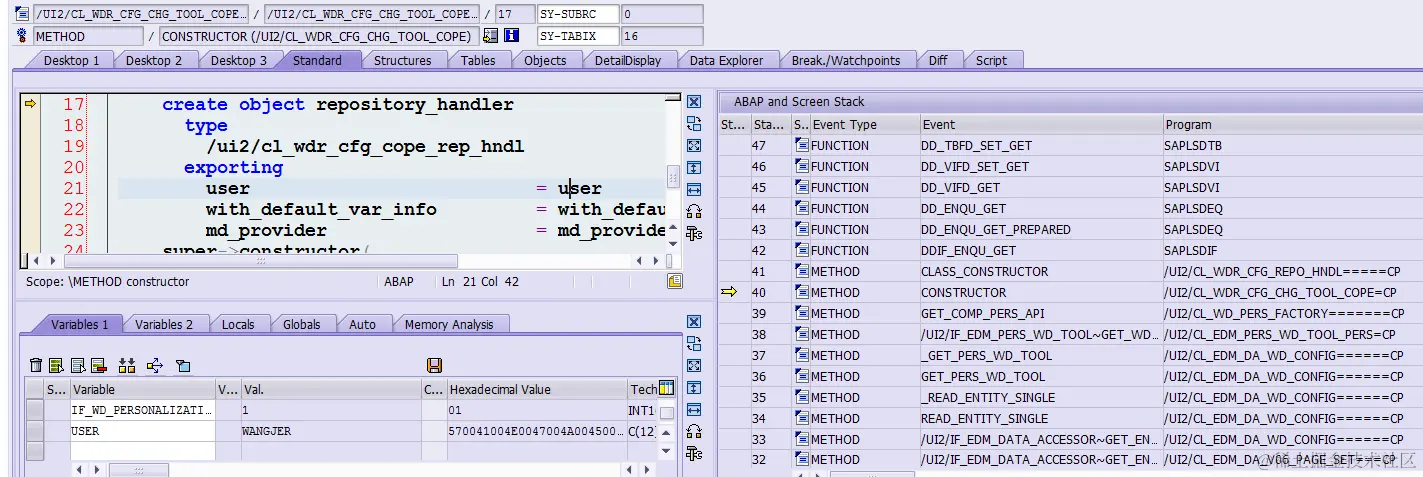Open the Break./Watchpoints tab

point(845,60)
